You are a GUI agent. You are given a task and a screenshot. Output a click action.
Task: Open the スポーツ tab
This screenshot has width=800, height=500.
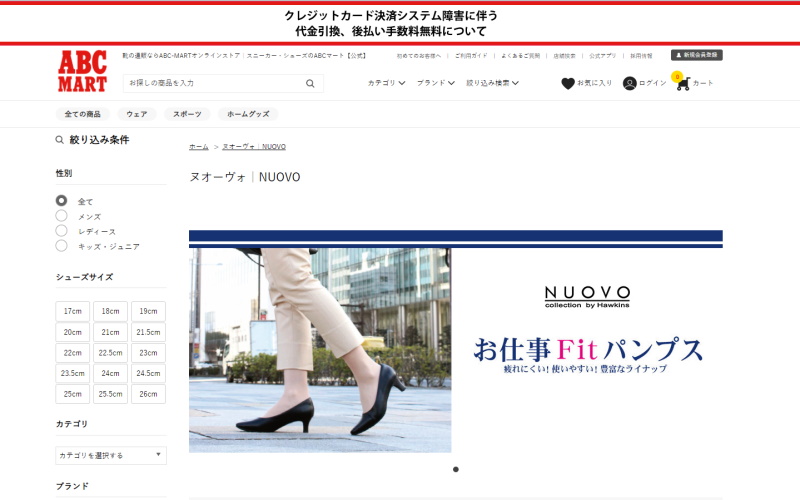pos(187,114)
